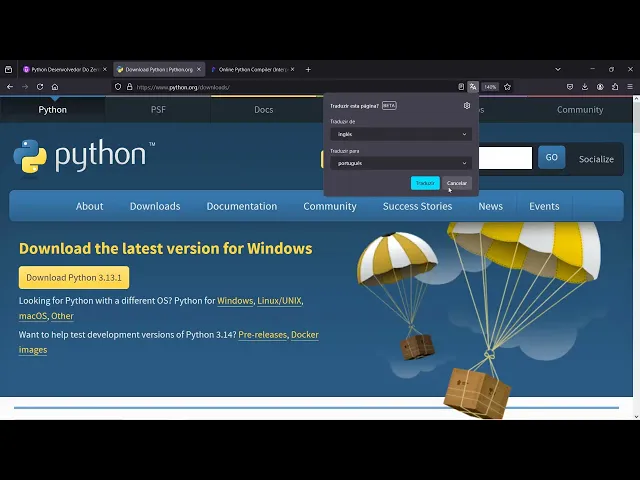Close the Online Python Compiler tab
This screenshot has height=480, width=640.
293,69
